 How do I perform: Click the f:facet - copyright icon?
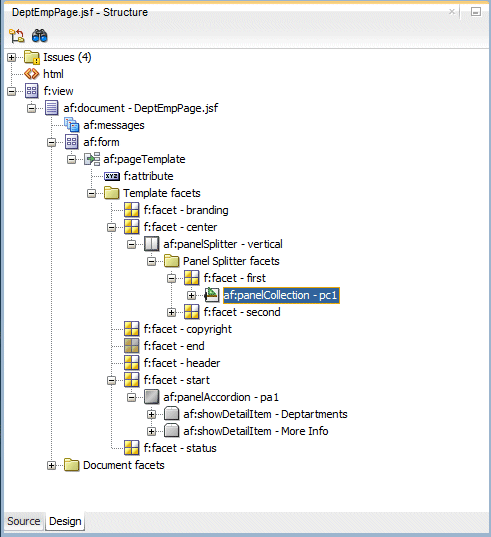131,329
